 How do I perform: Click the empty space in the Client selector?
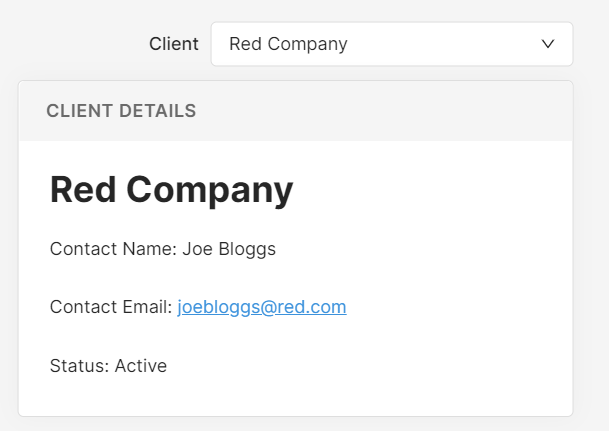[x=443, y=44]
